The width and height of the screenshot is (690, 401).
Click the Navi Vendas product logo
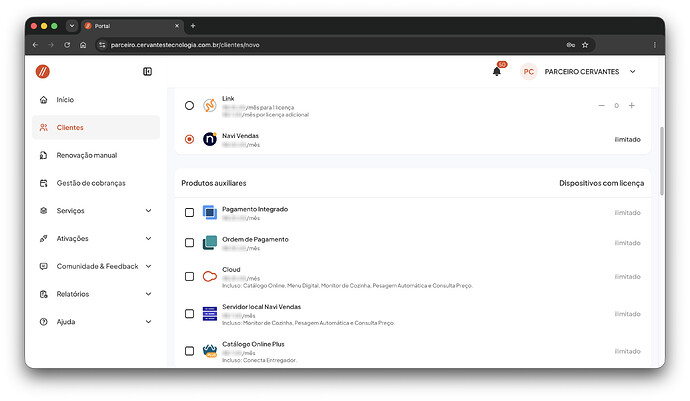click(209, 139)
